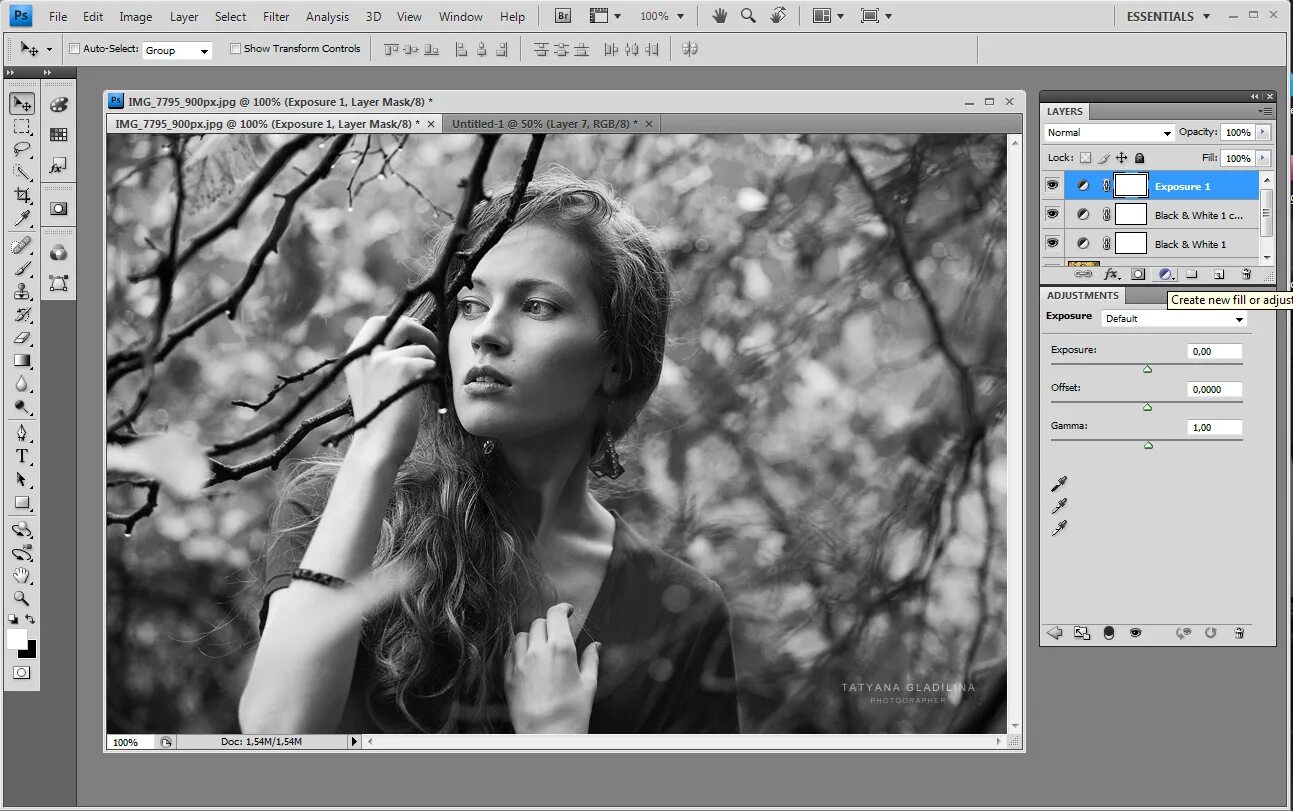Screen dimensions: 1293x811
Task: Choose the Eraser tool
Action: [22, 338]
